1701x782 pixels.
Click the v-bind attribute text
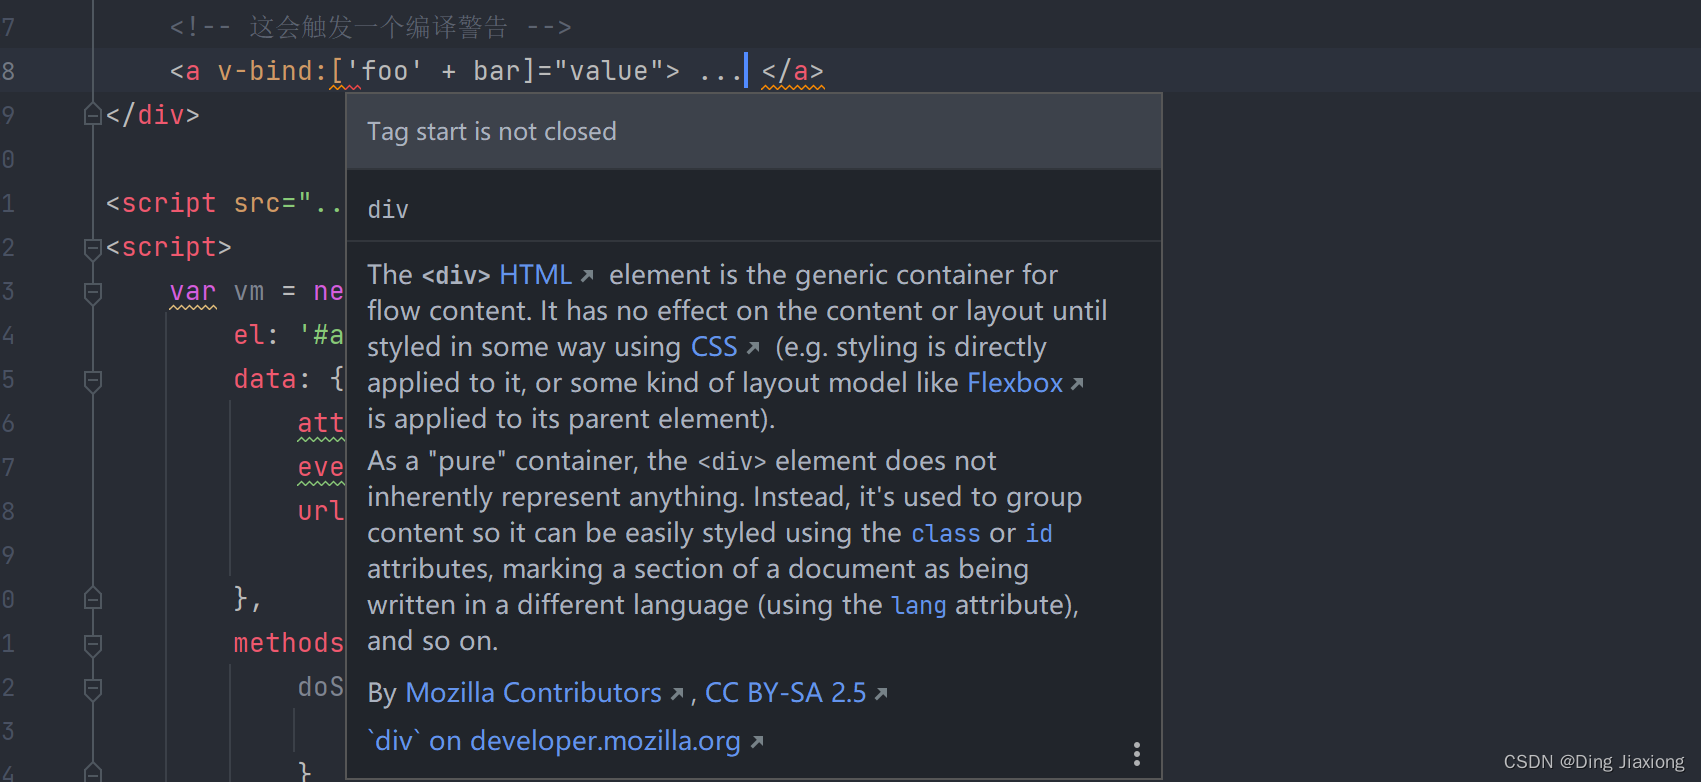click(273, 71)
